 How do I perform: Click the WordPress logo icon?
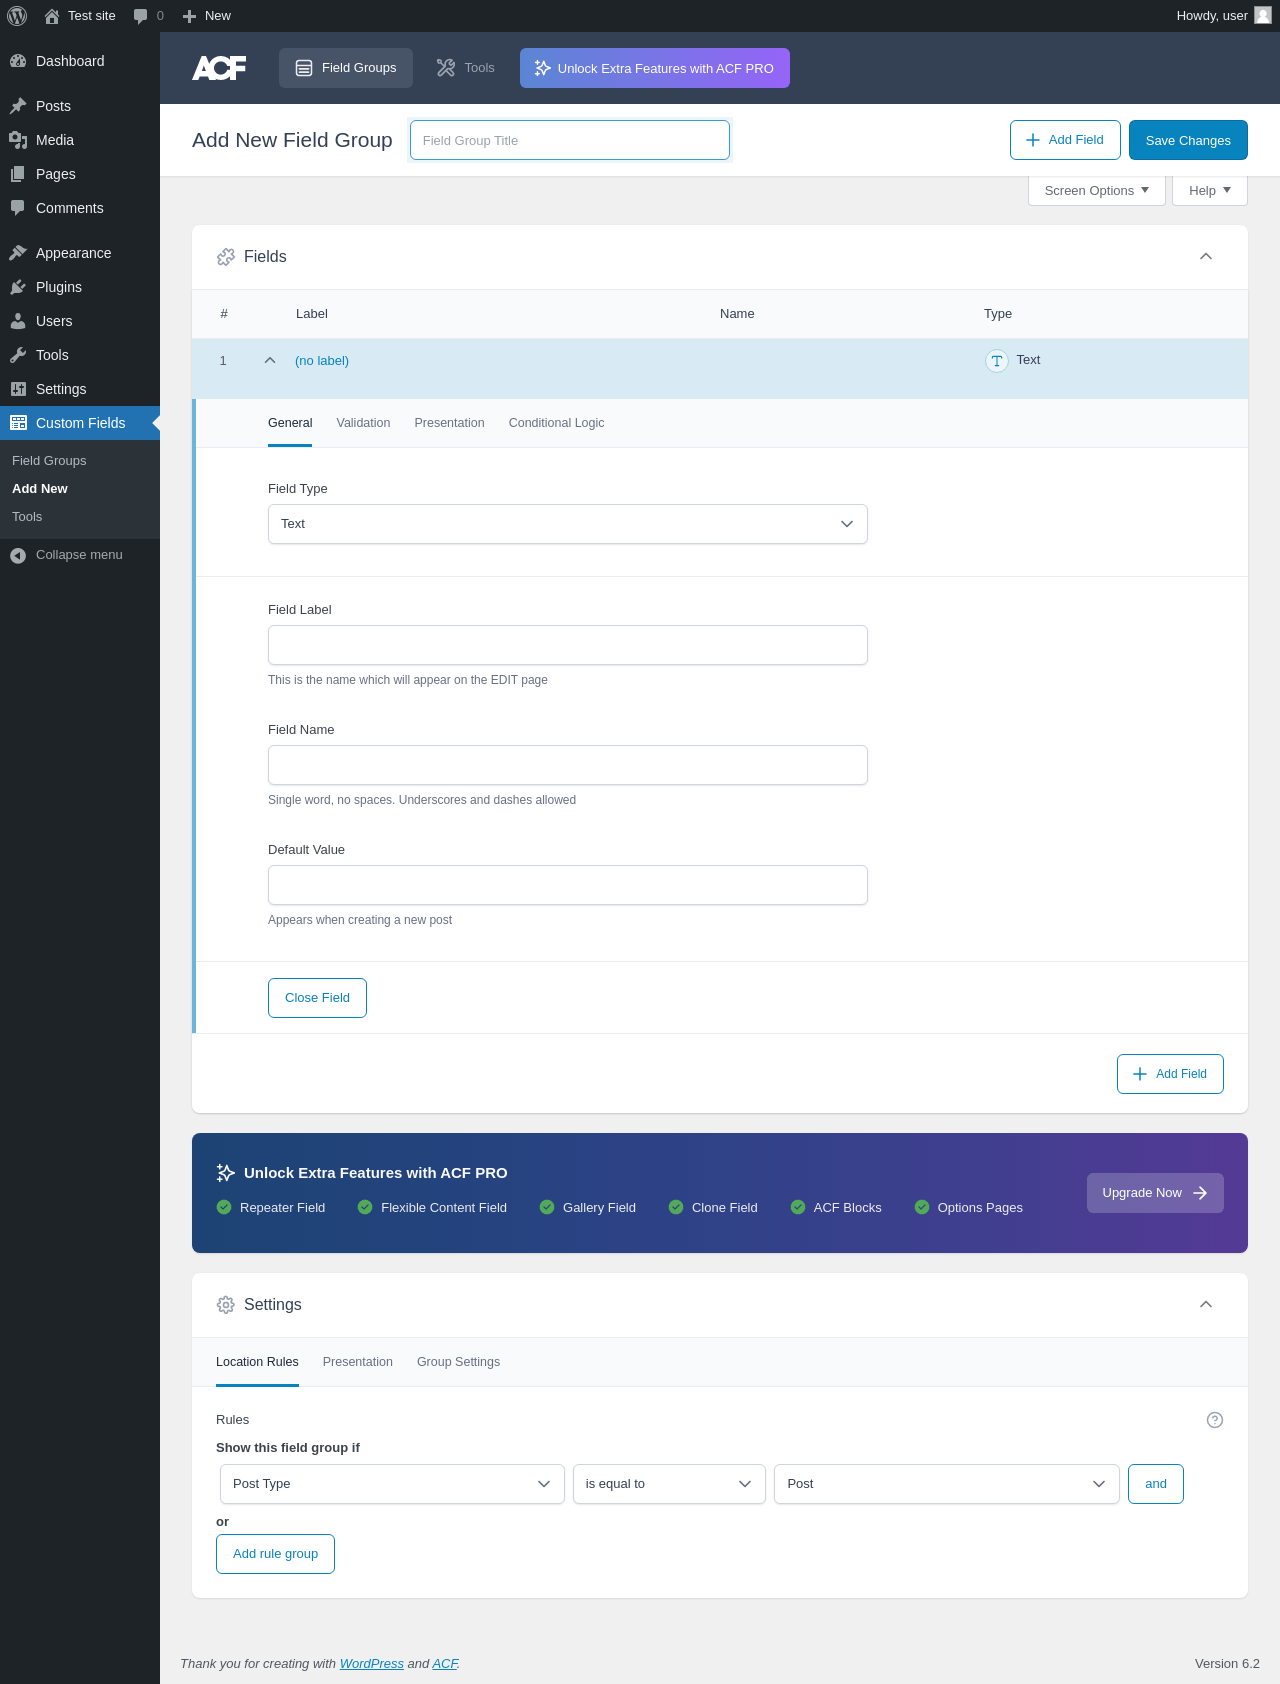point(17,16)
